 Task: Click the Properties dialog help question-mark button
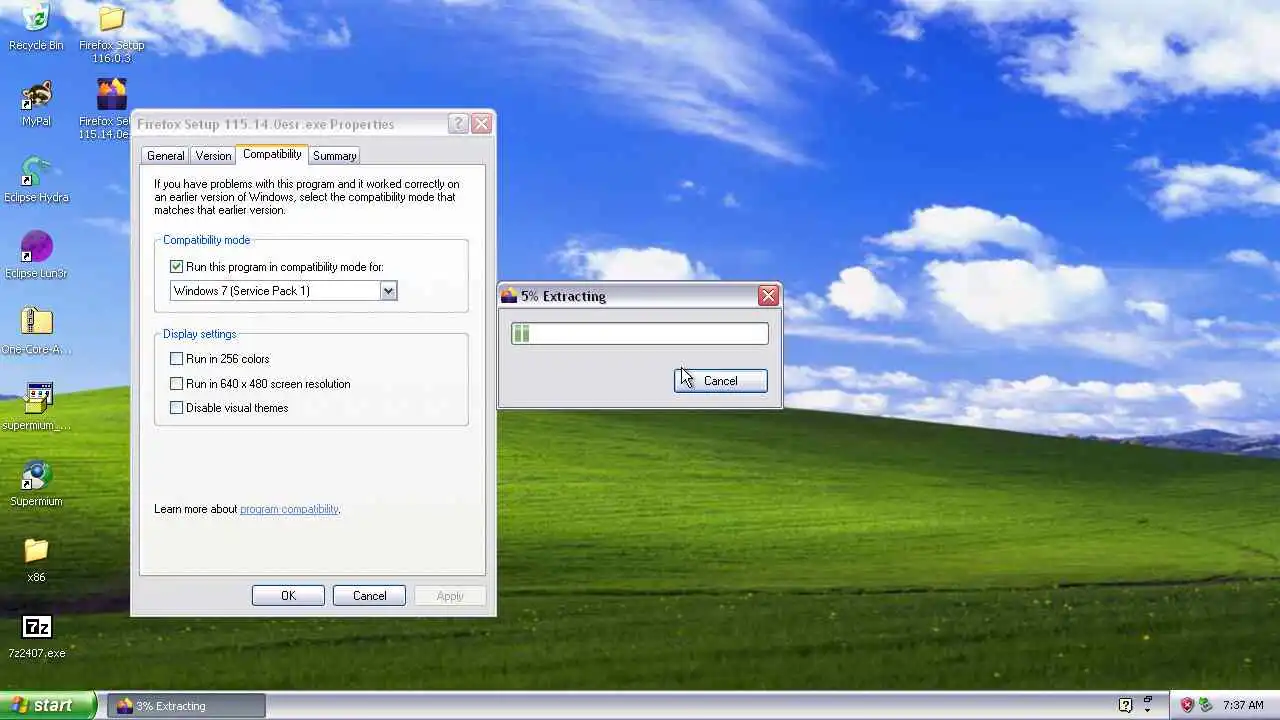(x=458, y=124)
